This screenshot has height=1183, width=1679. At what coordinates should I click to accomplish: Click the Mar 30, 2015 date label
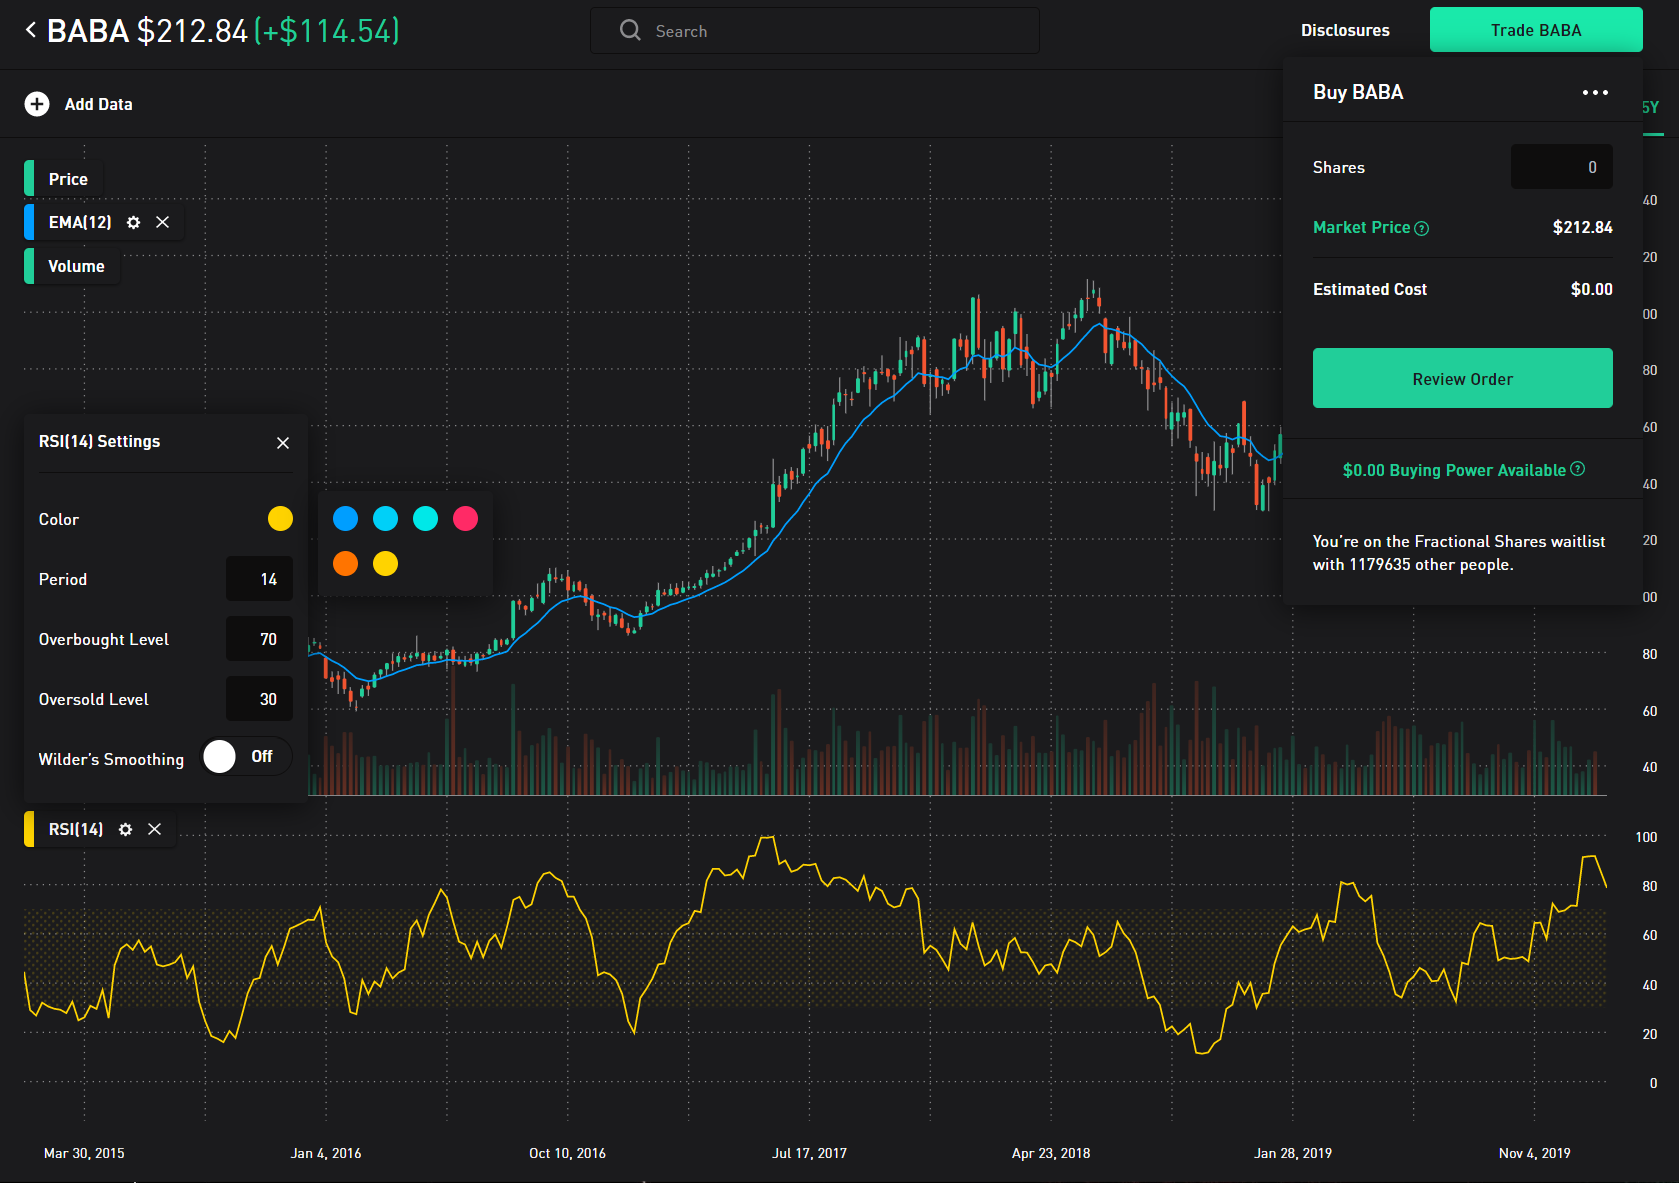(x=84, y=1153)
